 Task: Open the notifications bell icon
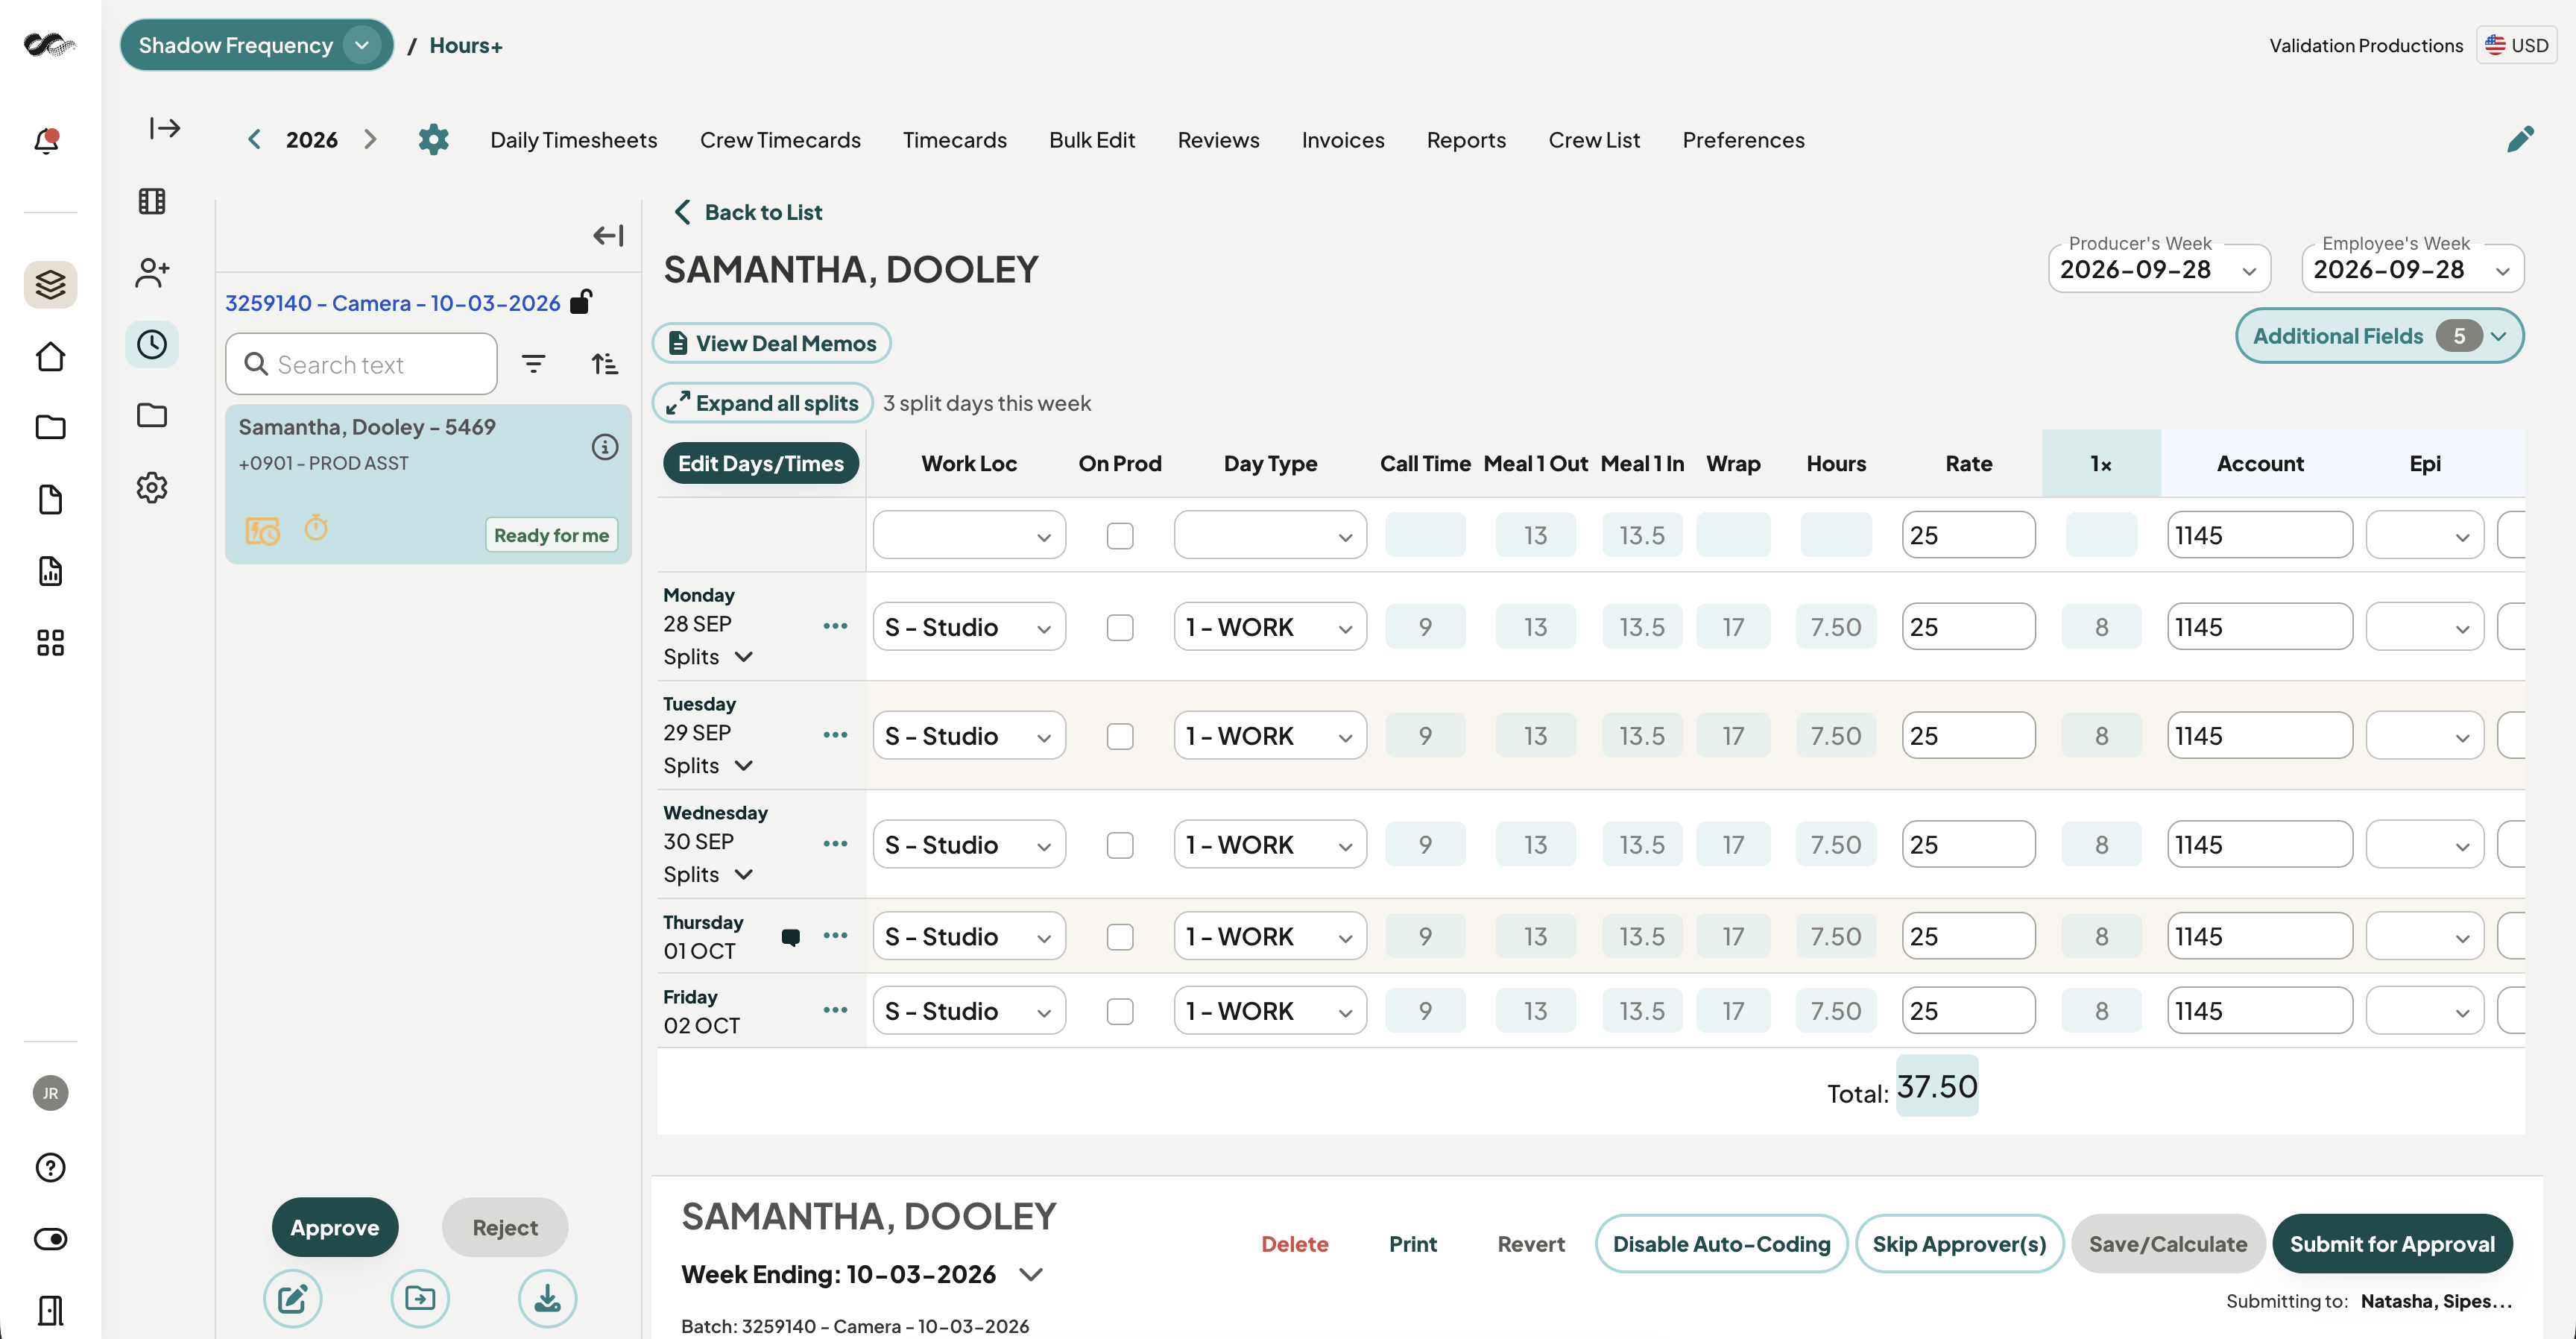click(47, 140)
